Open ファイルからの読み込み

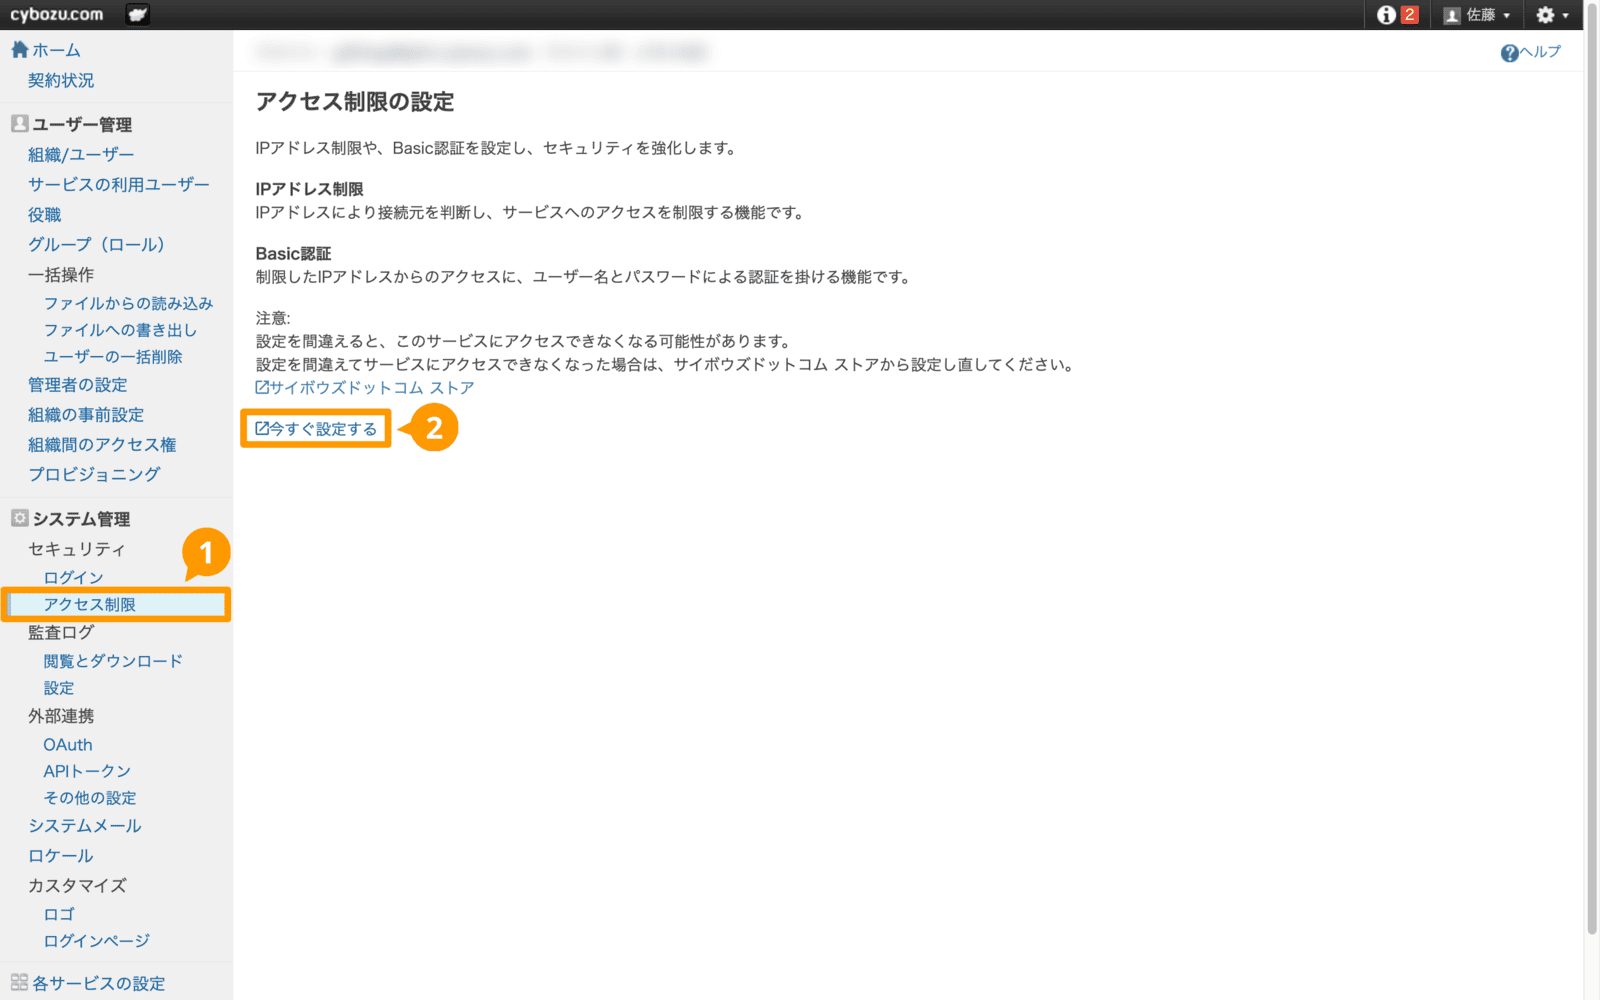(128, 303)
